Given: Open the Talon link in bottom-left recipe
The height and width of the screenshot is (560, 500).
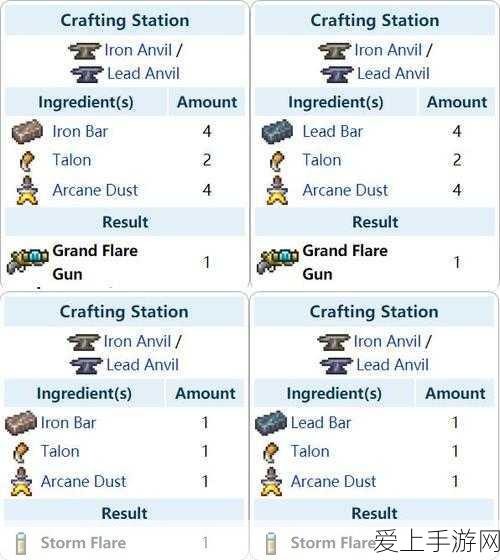Looking at the screenshot, I should [60, 451].
